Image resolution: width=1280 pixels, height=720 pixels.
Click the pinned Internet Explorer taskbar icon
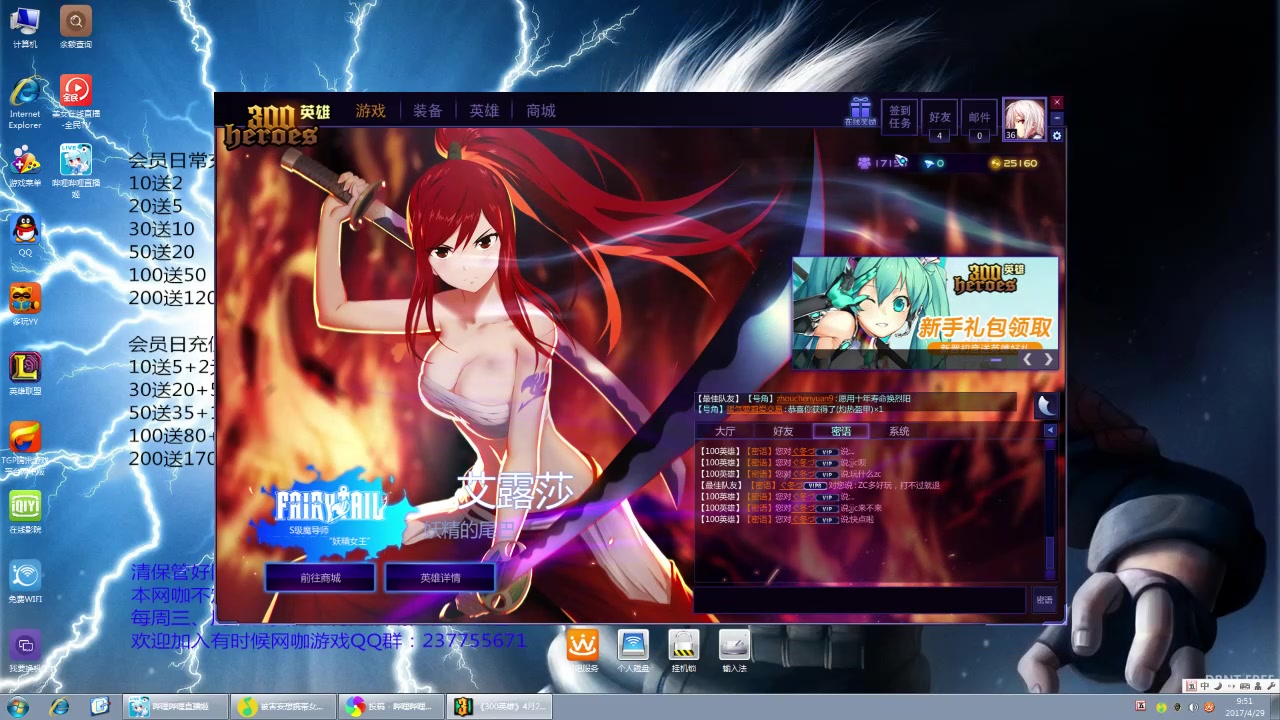coord(60,707)
